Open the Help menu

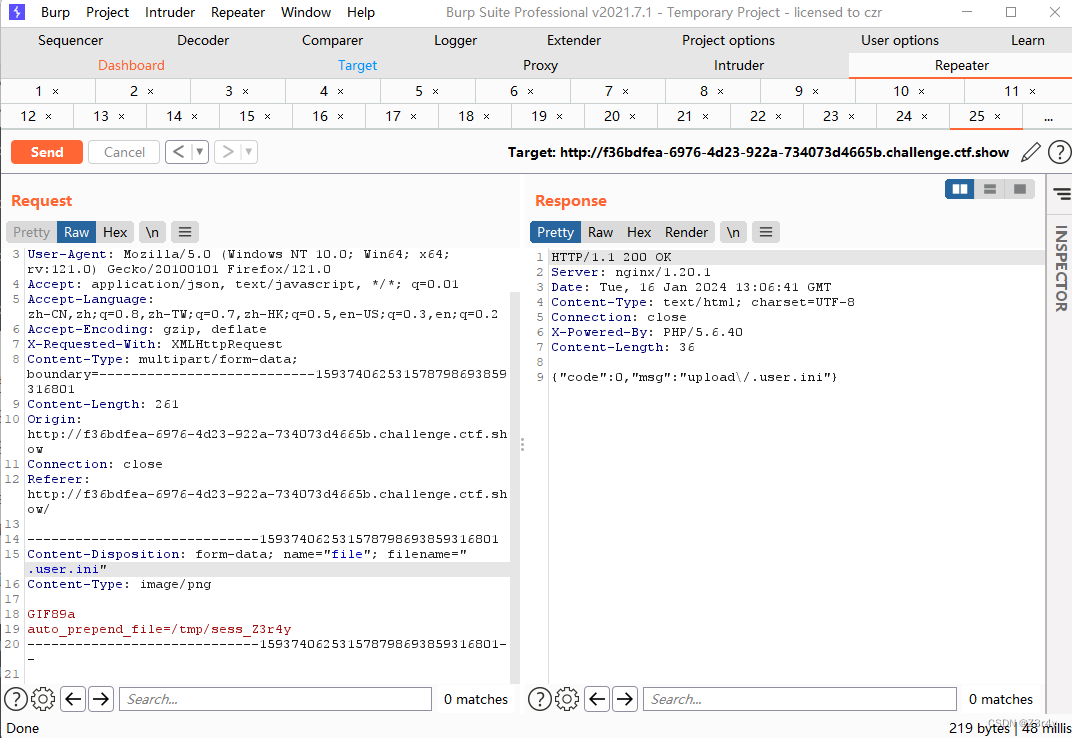(361, 12)
